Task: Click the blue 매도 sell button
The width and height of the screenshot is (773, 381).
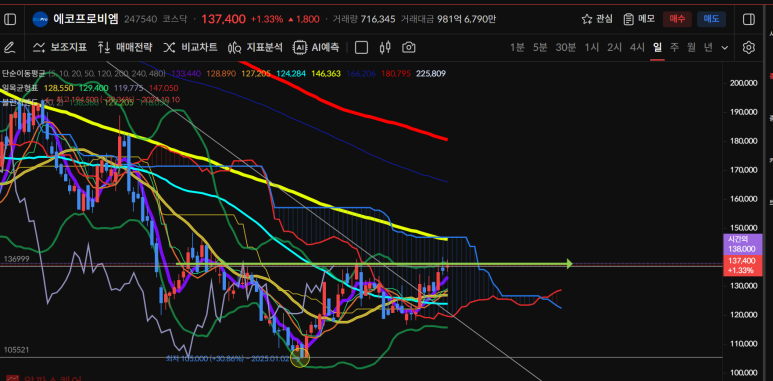Action: pyautogui.click(x=711, y=19)
